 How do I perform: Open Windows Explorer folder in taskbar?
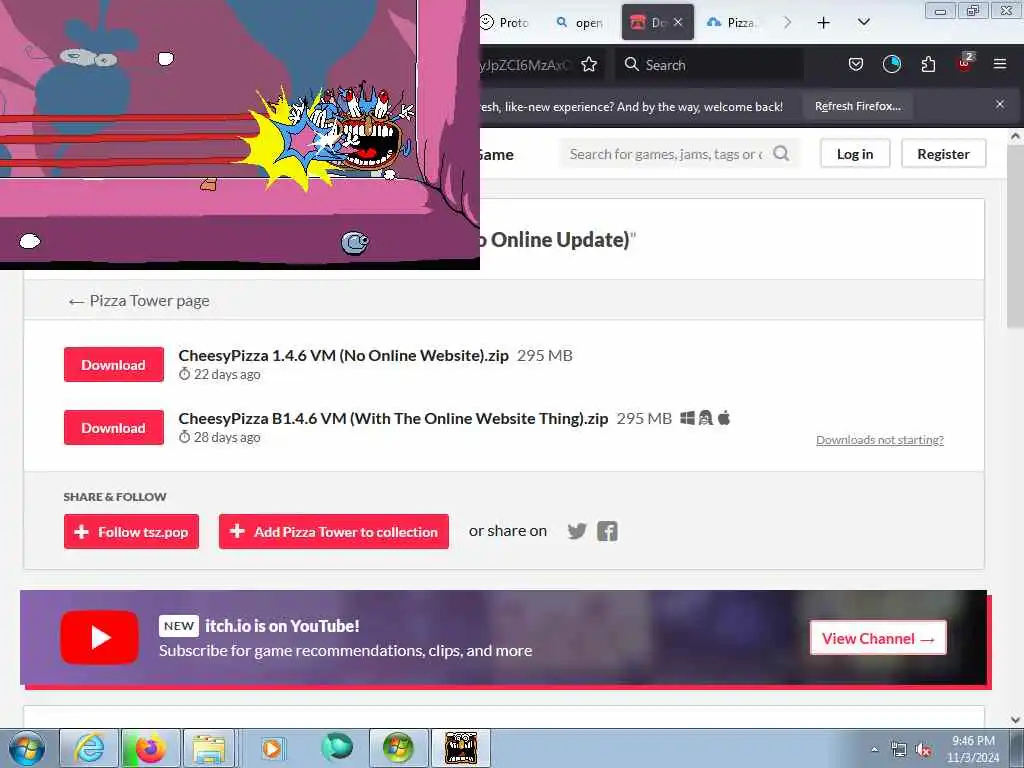click(x=209, y=748)
